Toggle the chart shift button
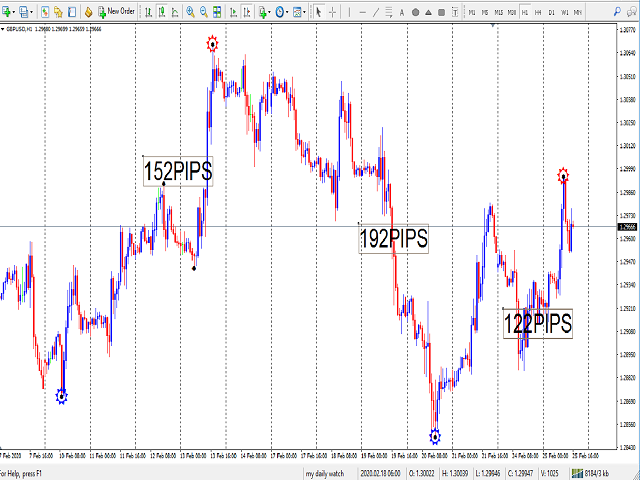 click(x=247, y=12)
